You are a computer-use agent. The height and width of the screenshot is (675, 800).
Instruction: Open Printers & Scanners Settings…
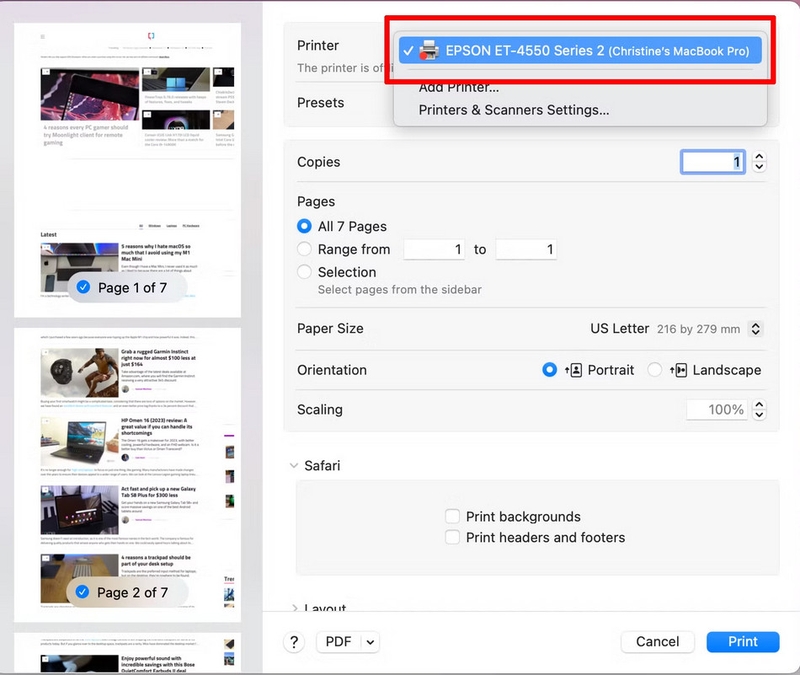point(514,110)
